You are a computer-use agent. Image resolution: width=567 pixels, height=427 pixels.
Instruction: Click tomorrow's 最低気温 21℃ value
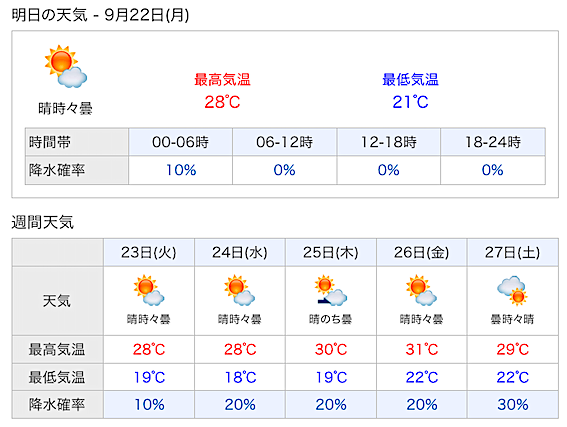point(410,102)
